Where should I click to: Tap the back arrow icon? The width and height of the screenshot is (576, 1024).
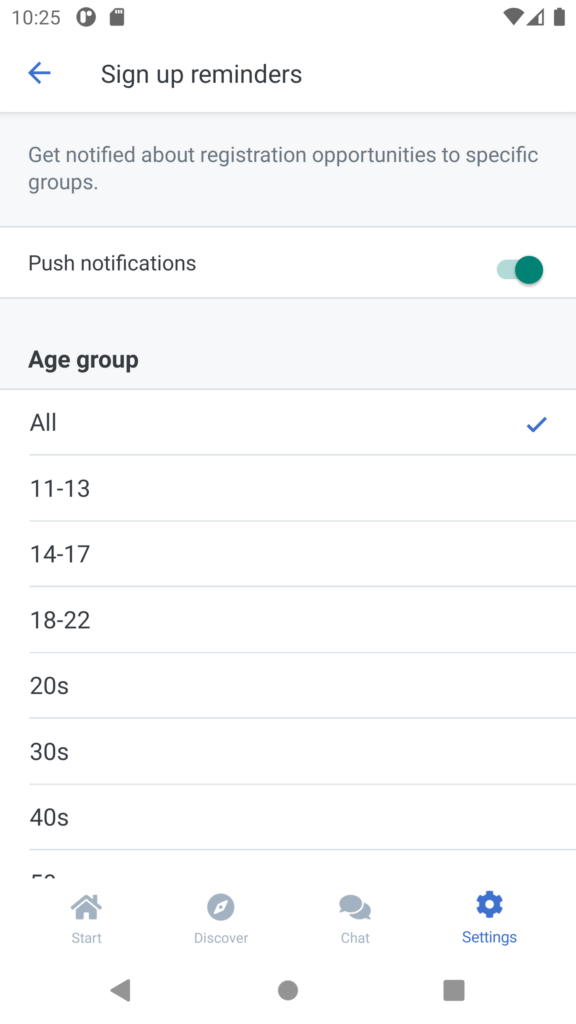coord(39,73)
